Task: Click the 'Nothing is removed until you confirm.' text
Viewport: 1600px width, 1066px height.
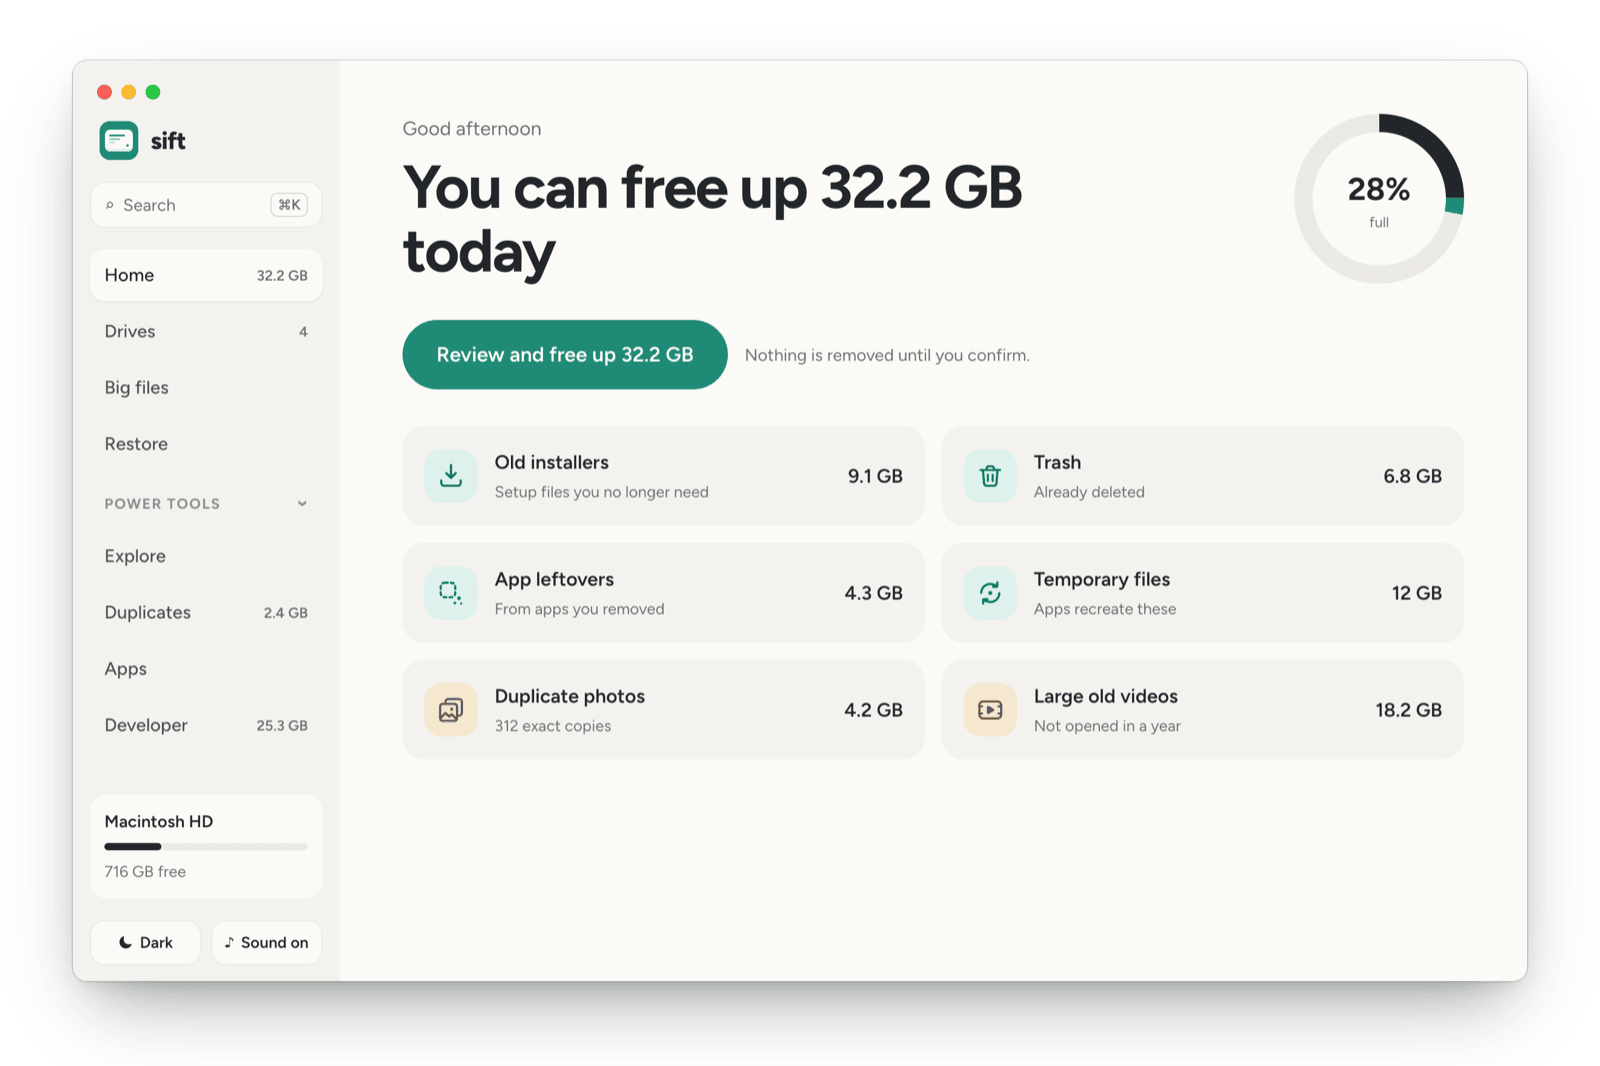Action: tap(887, 356)
